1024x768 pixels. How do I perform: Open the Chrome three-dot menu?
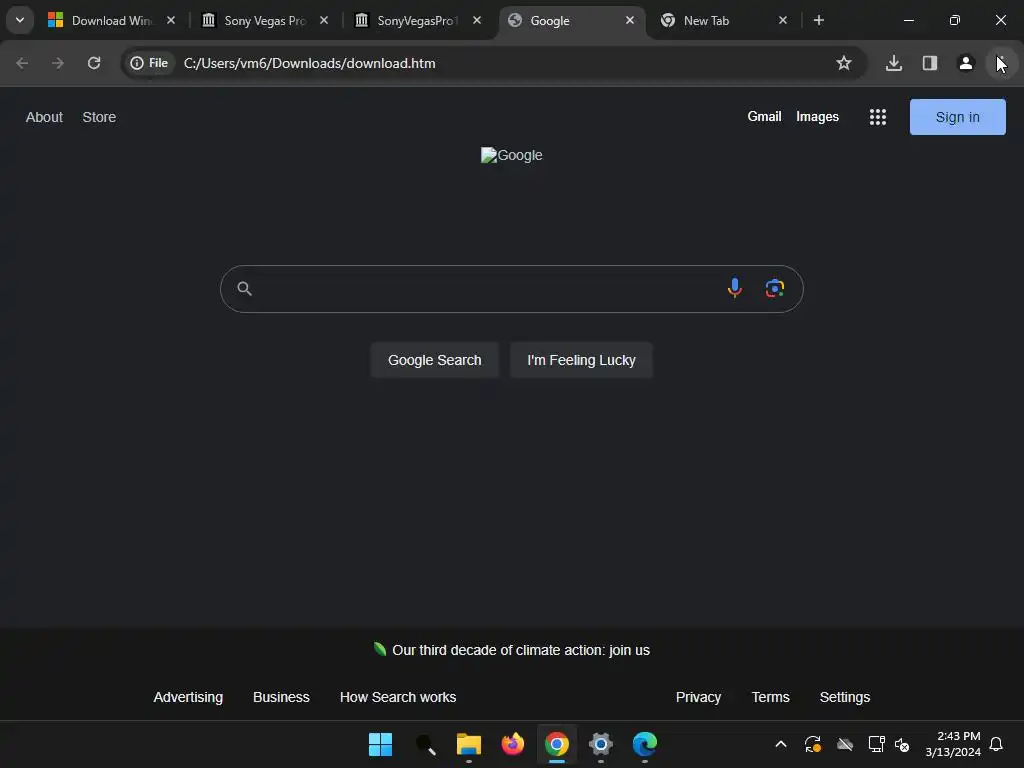(x=1001, y=63)
